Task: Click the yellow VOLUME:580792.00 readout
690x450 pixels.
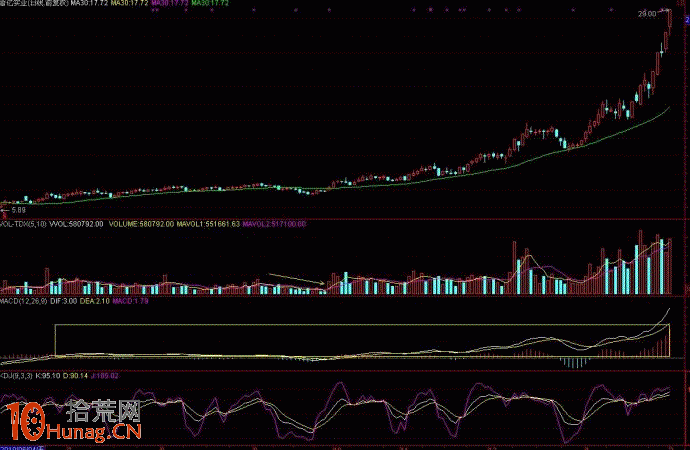Action: pyautogui.click(x=141, y=226)
